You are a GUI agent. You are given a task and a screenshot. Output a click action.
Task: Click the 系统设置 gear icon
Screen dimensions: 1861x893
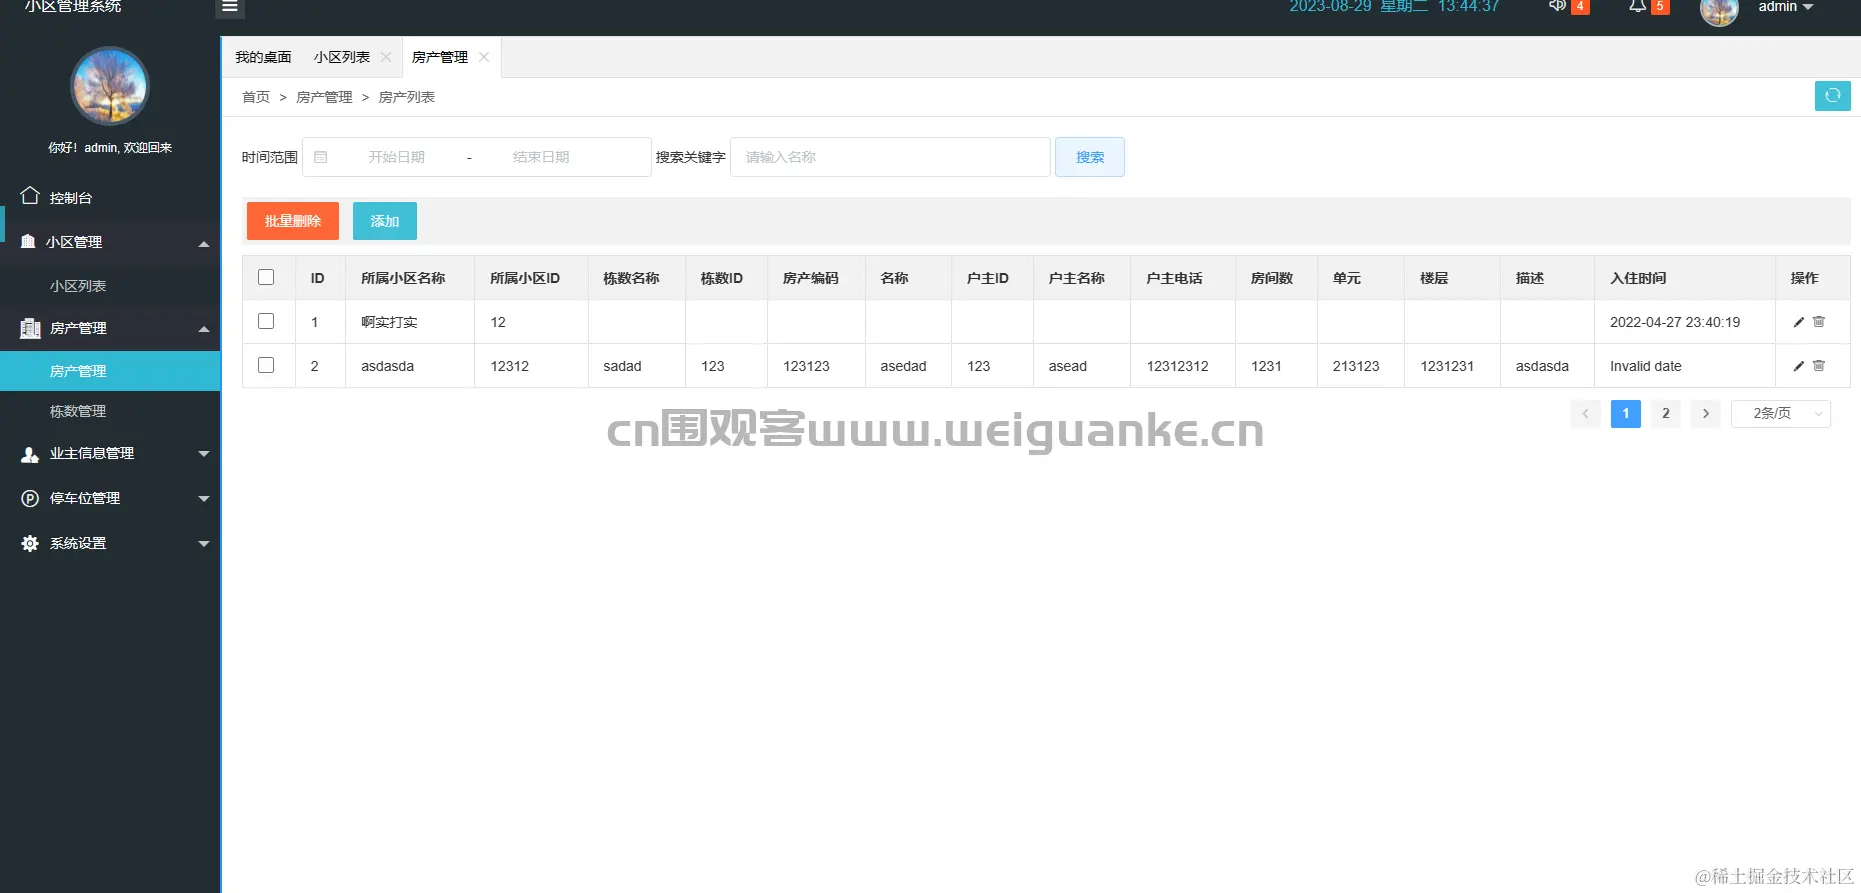tap(30, 543)
